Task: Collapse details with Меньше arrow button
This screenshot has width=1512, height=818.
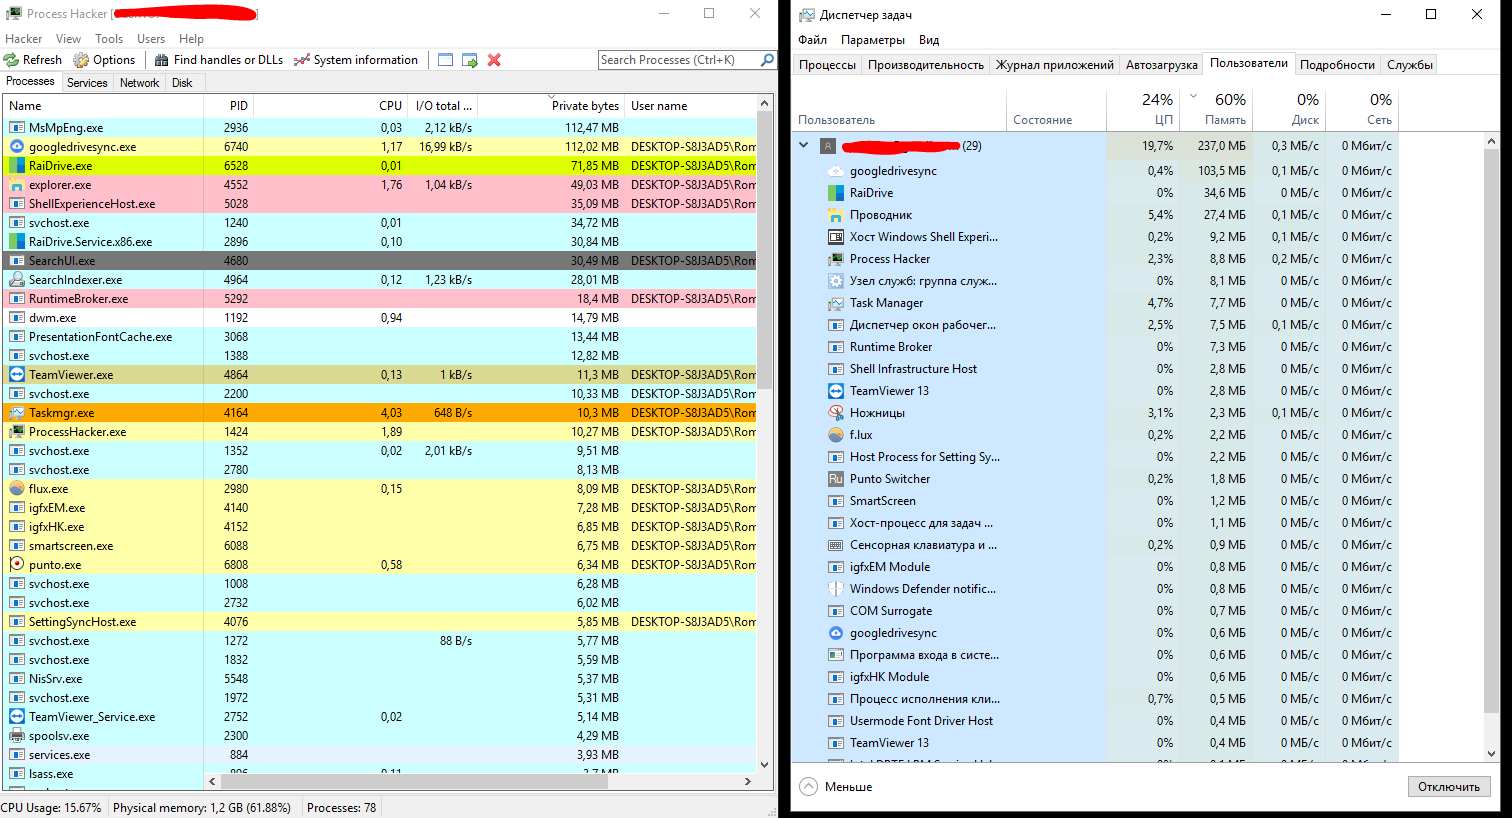Action: pyautogui.click(x=808, y=787)
